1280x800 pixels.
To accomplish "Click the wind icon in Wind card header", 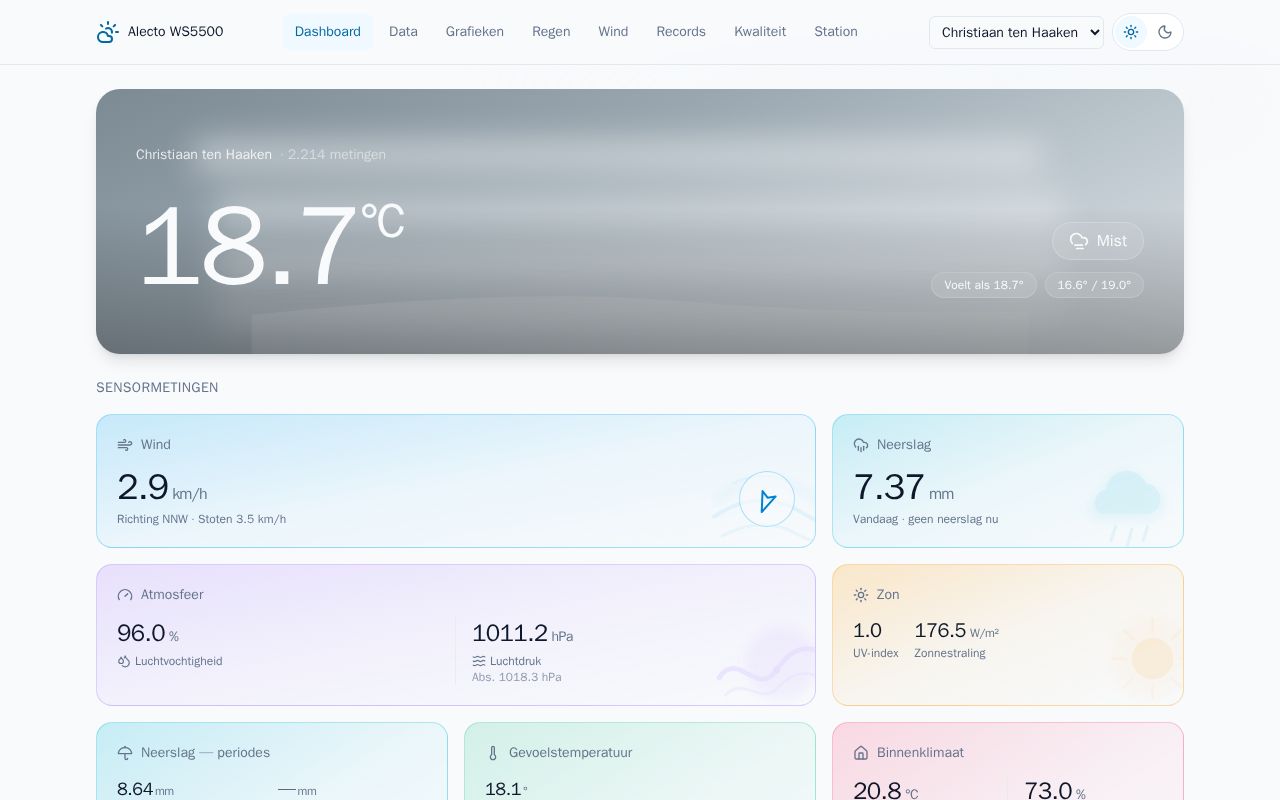I will [x=125, y=445].
